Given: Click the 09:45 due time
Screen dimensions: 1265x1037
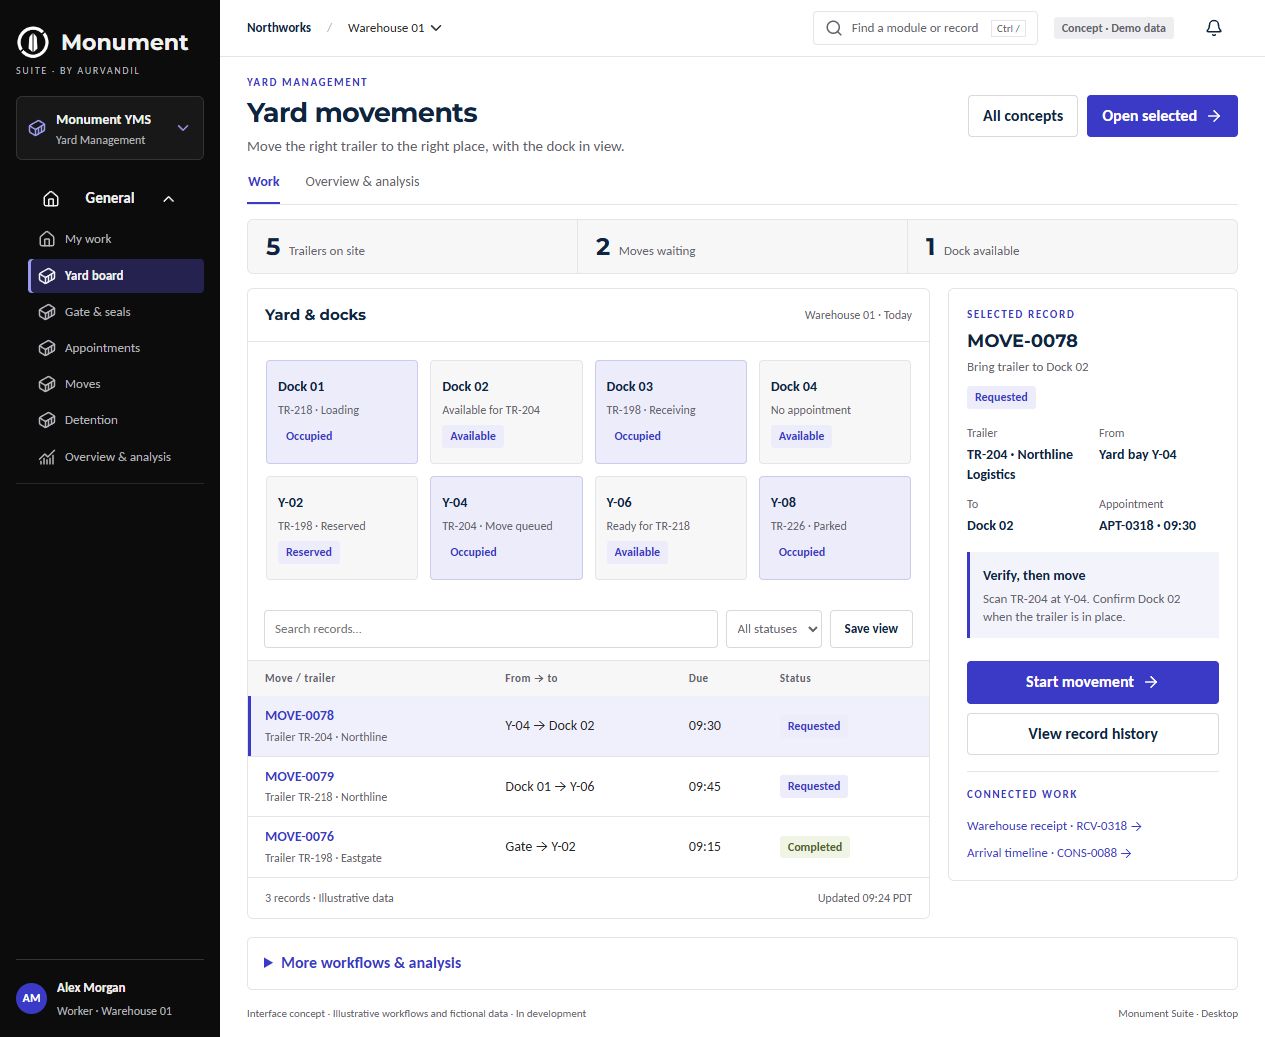Looking at the screenshot, I should point(704,787).
